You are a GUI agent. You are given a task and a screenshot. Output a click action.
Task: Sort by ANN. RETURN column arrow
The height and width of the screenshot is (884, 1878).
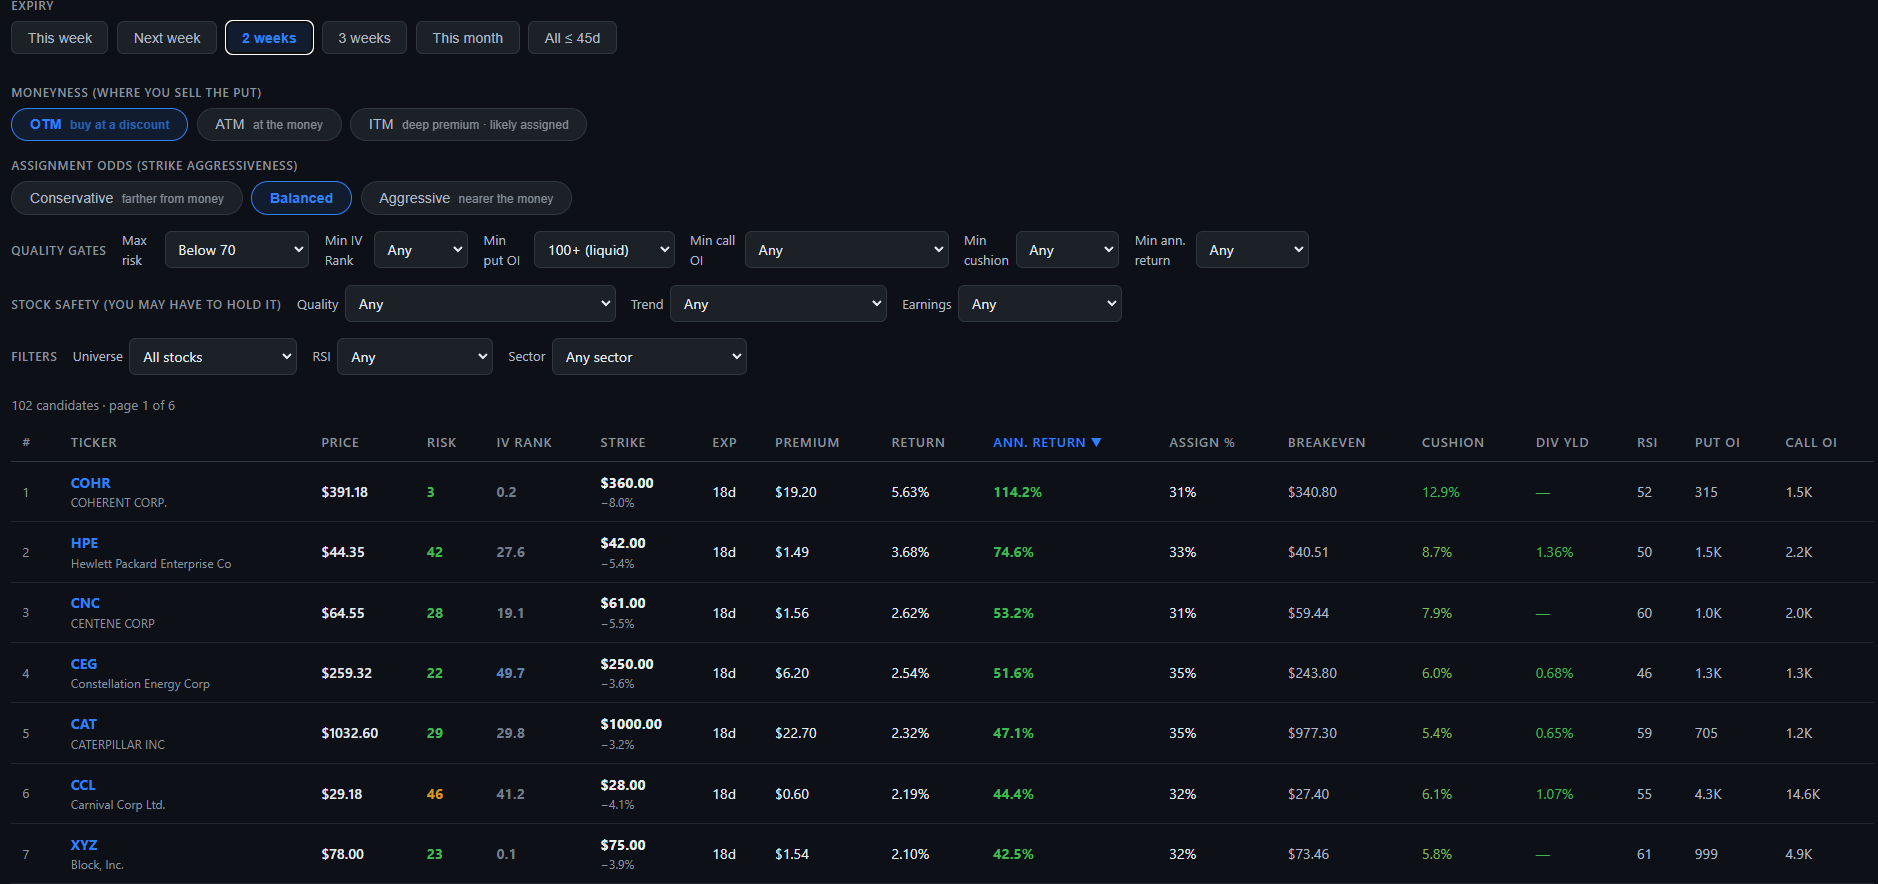point(1096,442)
